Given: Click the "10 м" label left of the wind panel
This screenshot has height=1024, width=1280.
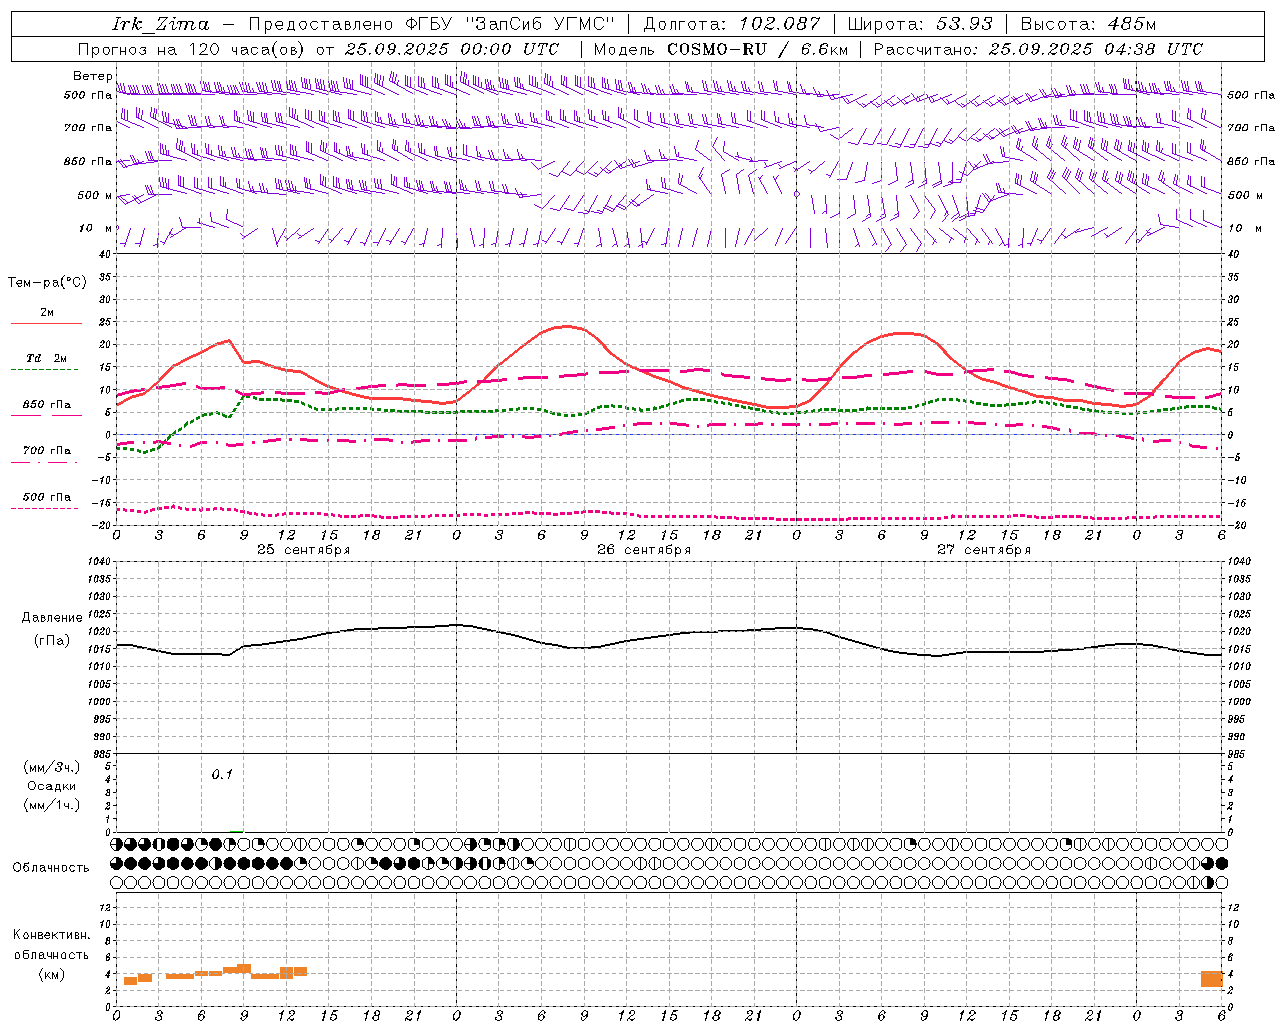Looking at the screenshot, I should coord(95,229).
